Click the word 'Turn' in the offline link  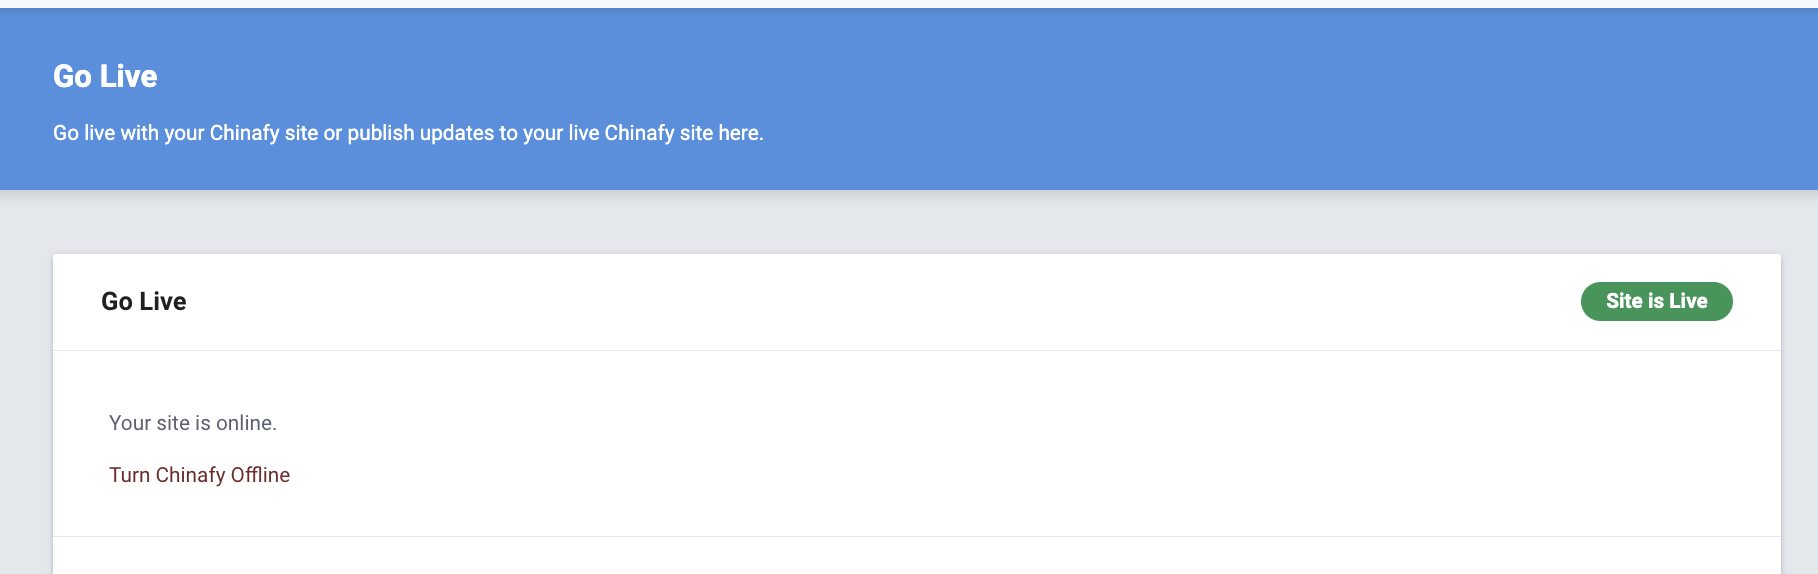click(129, 475)
